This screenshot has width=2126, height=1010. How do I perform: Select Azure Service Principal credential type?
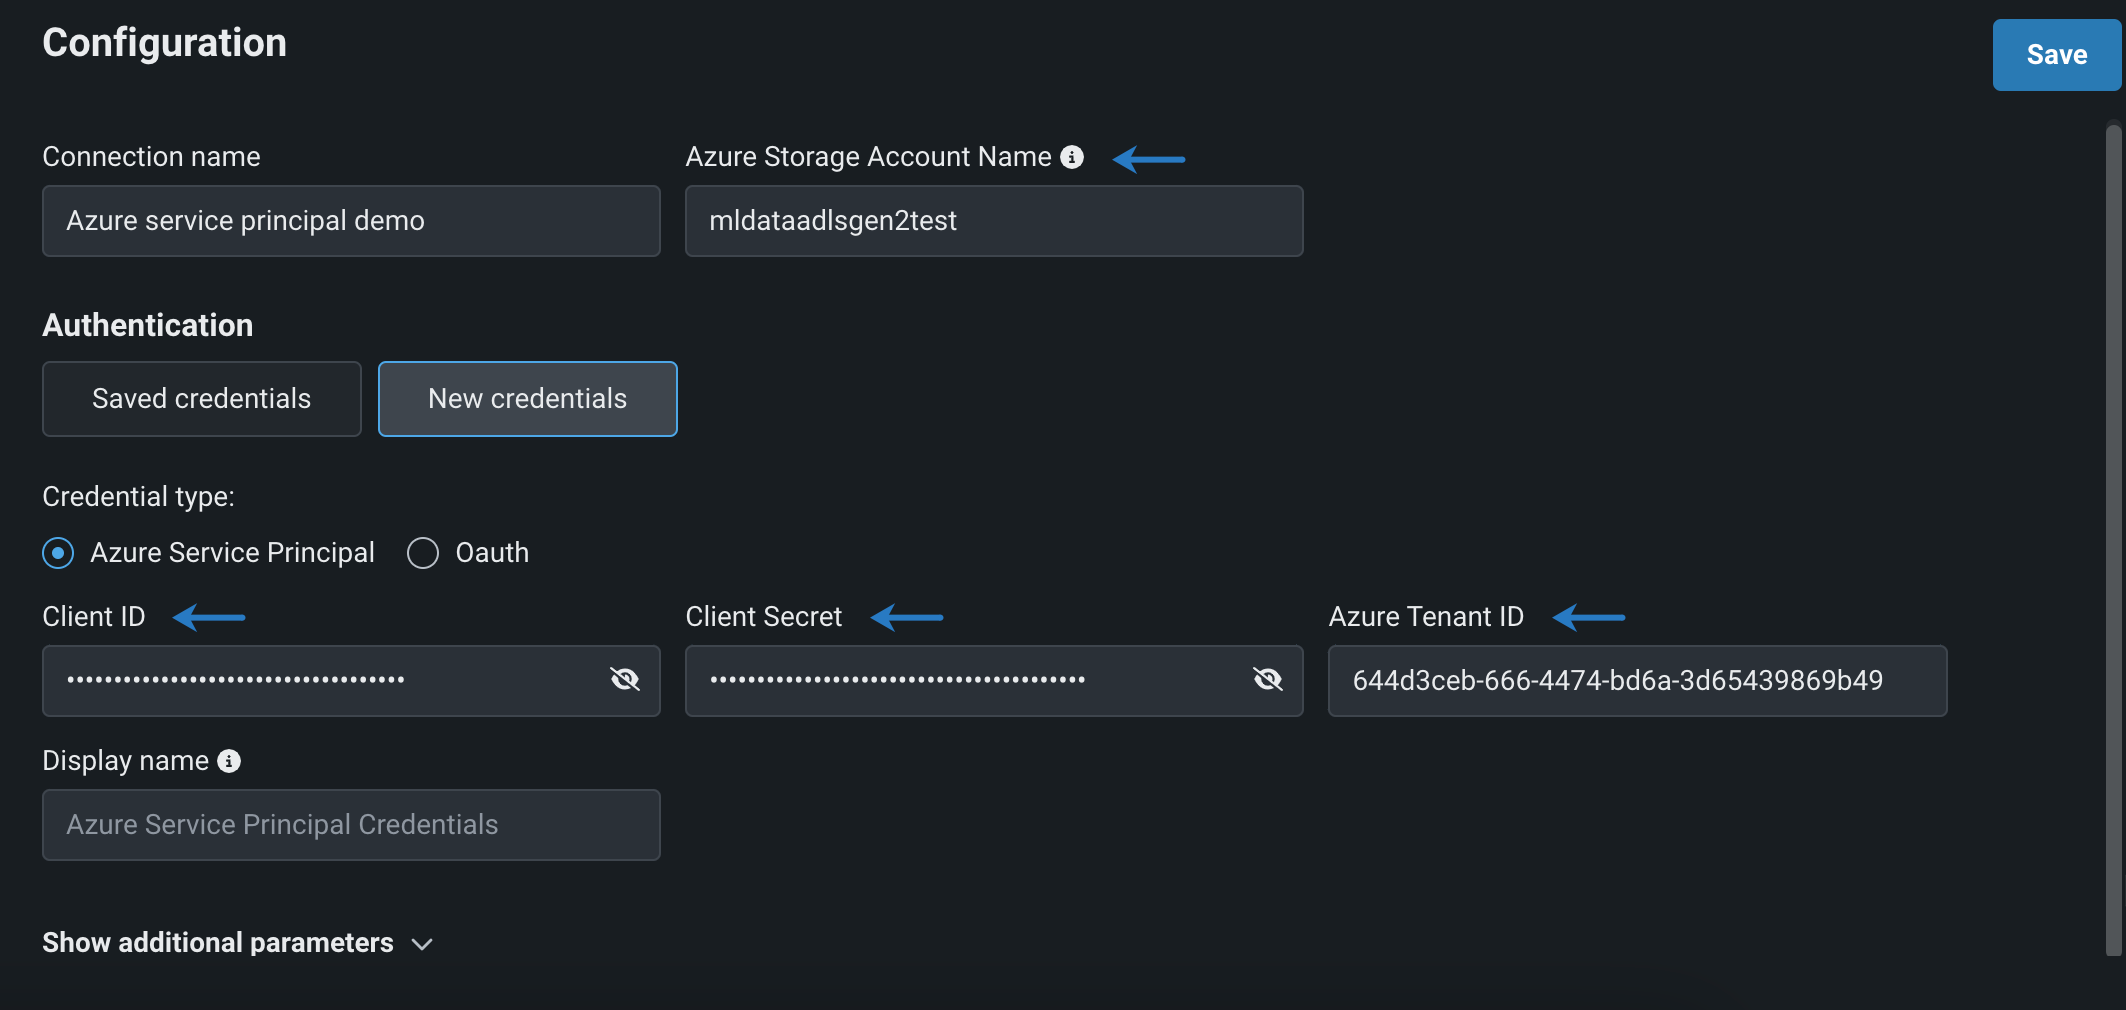coord(58,553)
